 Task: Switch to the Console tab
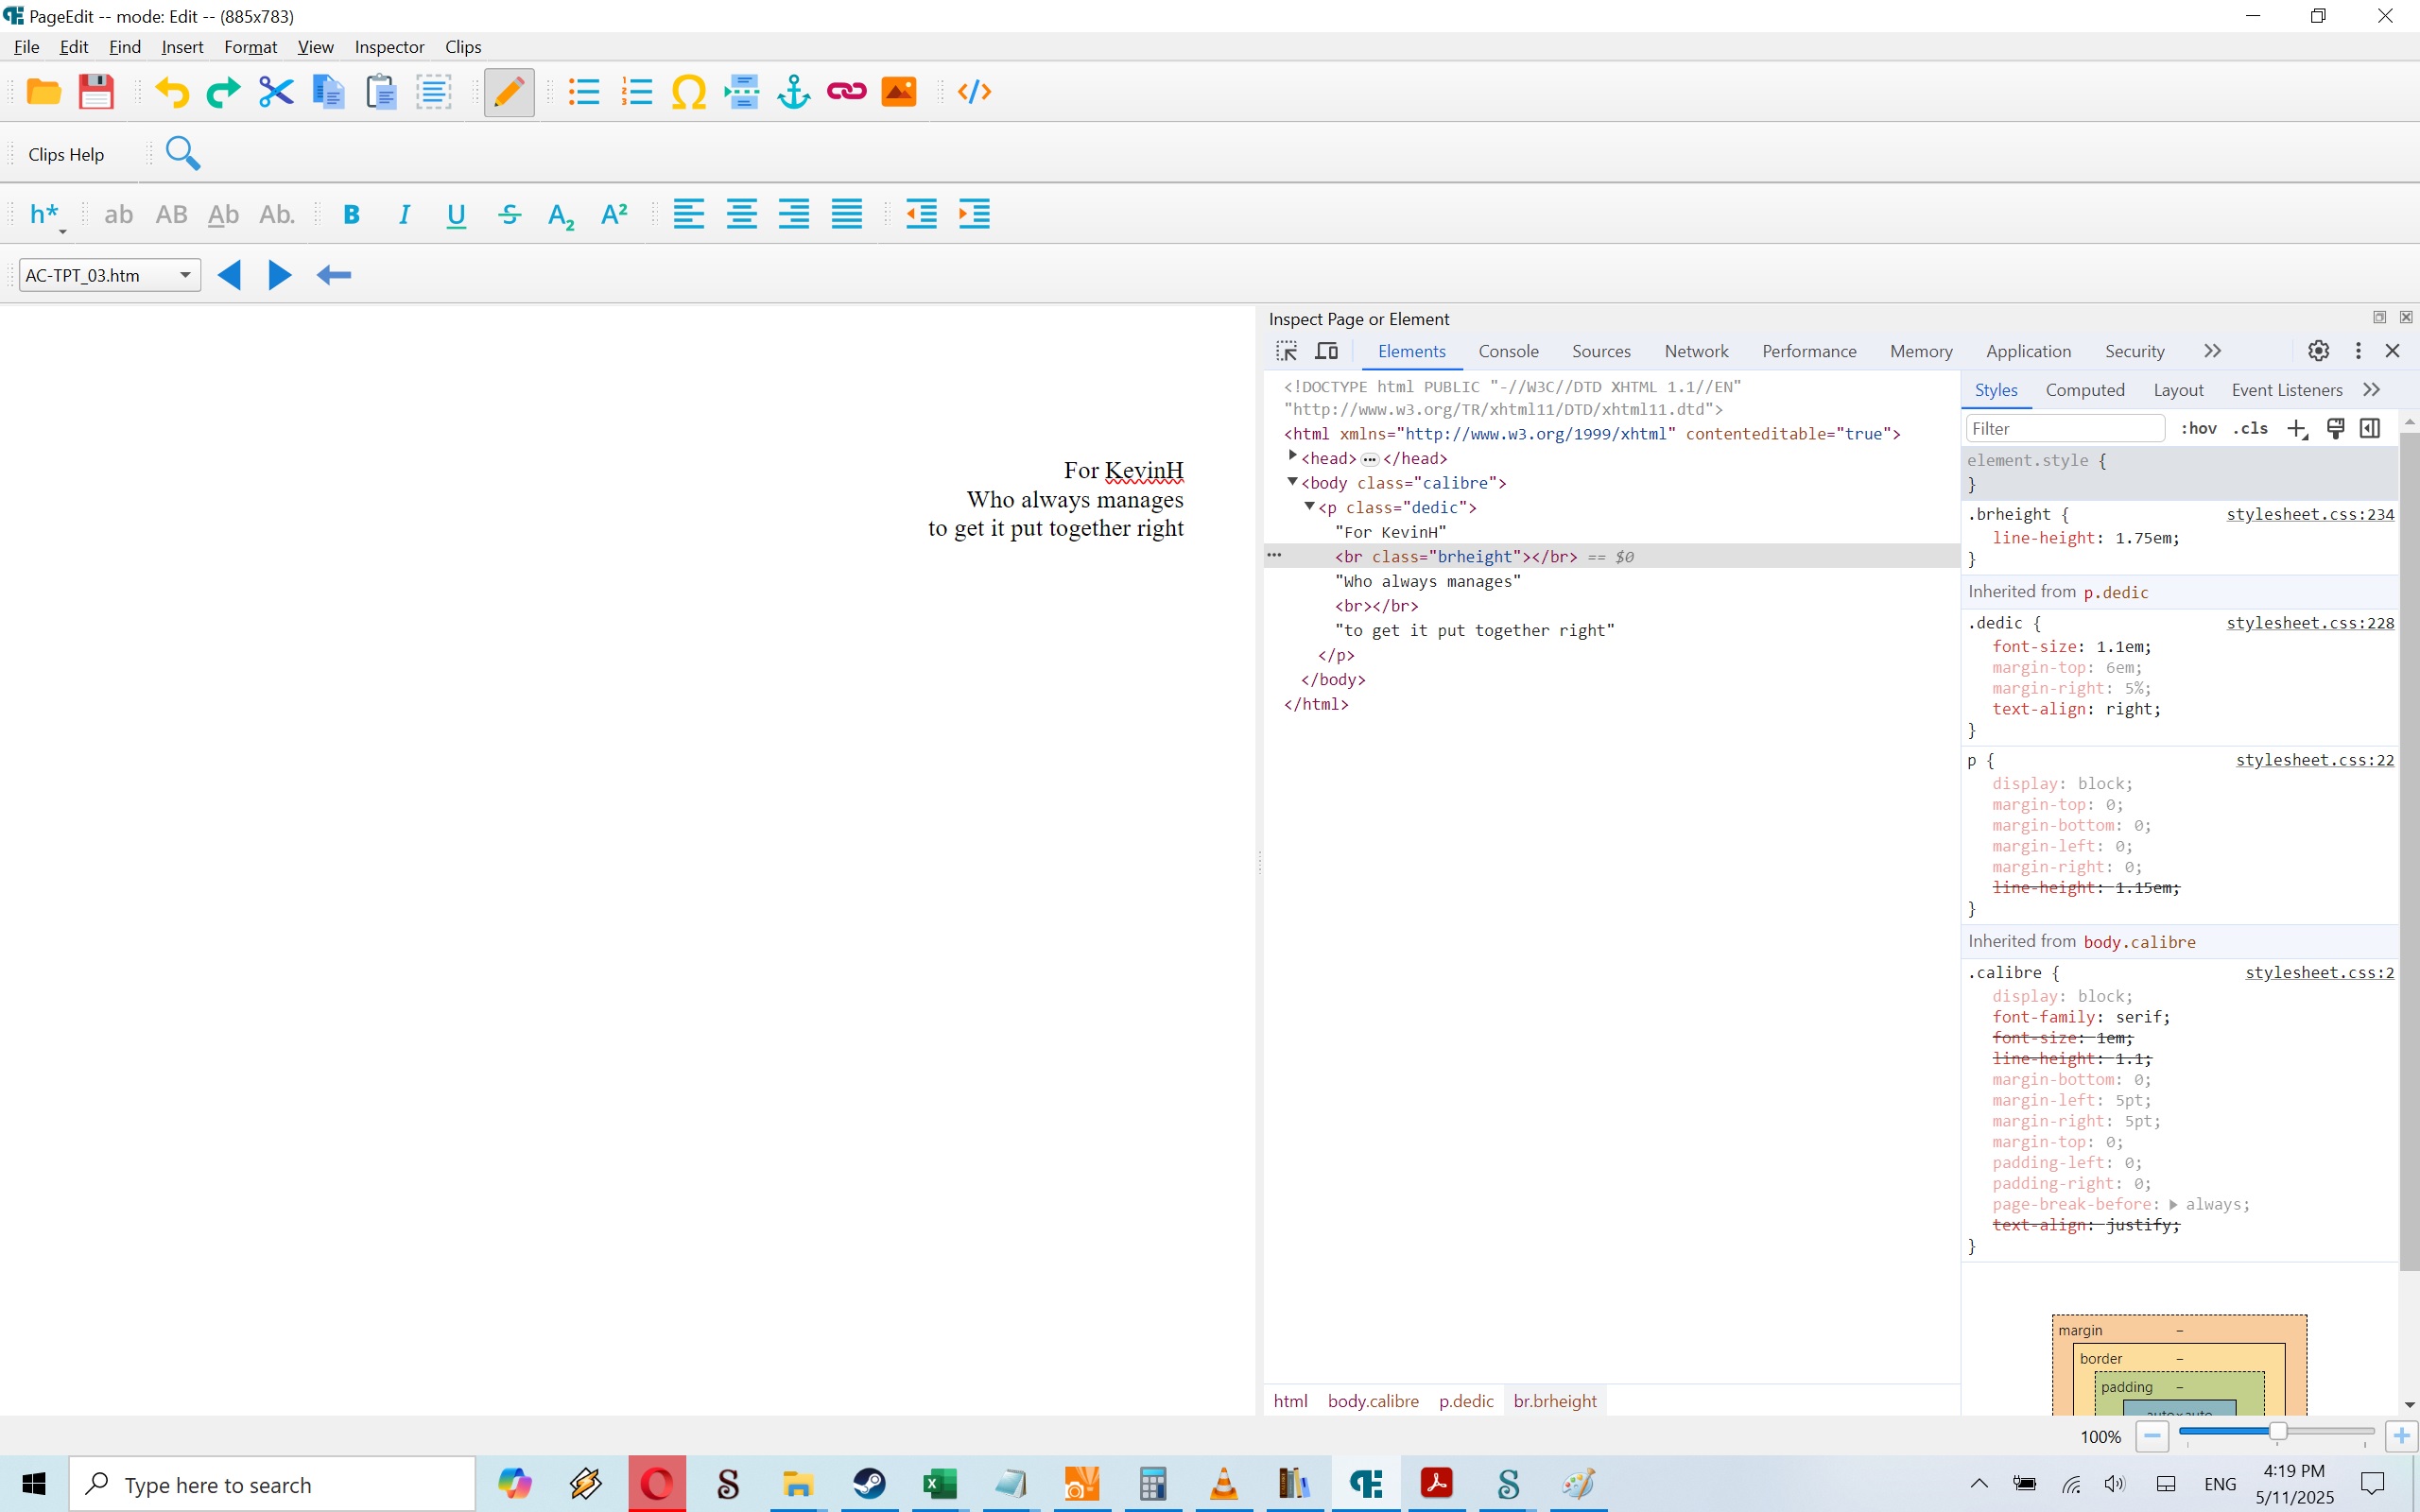(x=1508, y=351)
